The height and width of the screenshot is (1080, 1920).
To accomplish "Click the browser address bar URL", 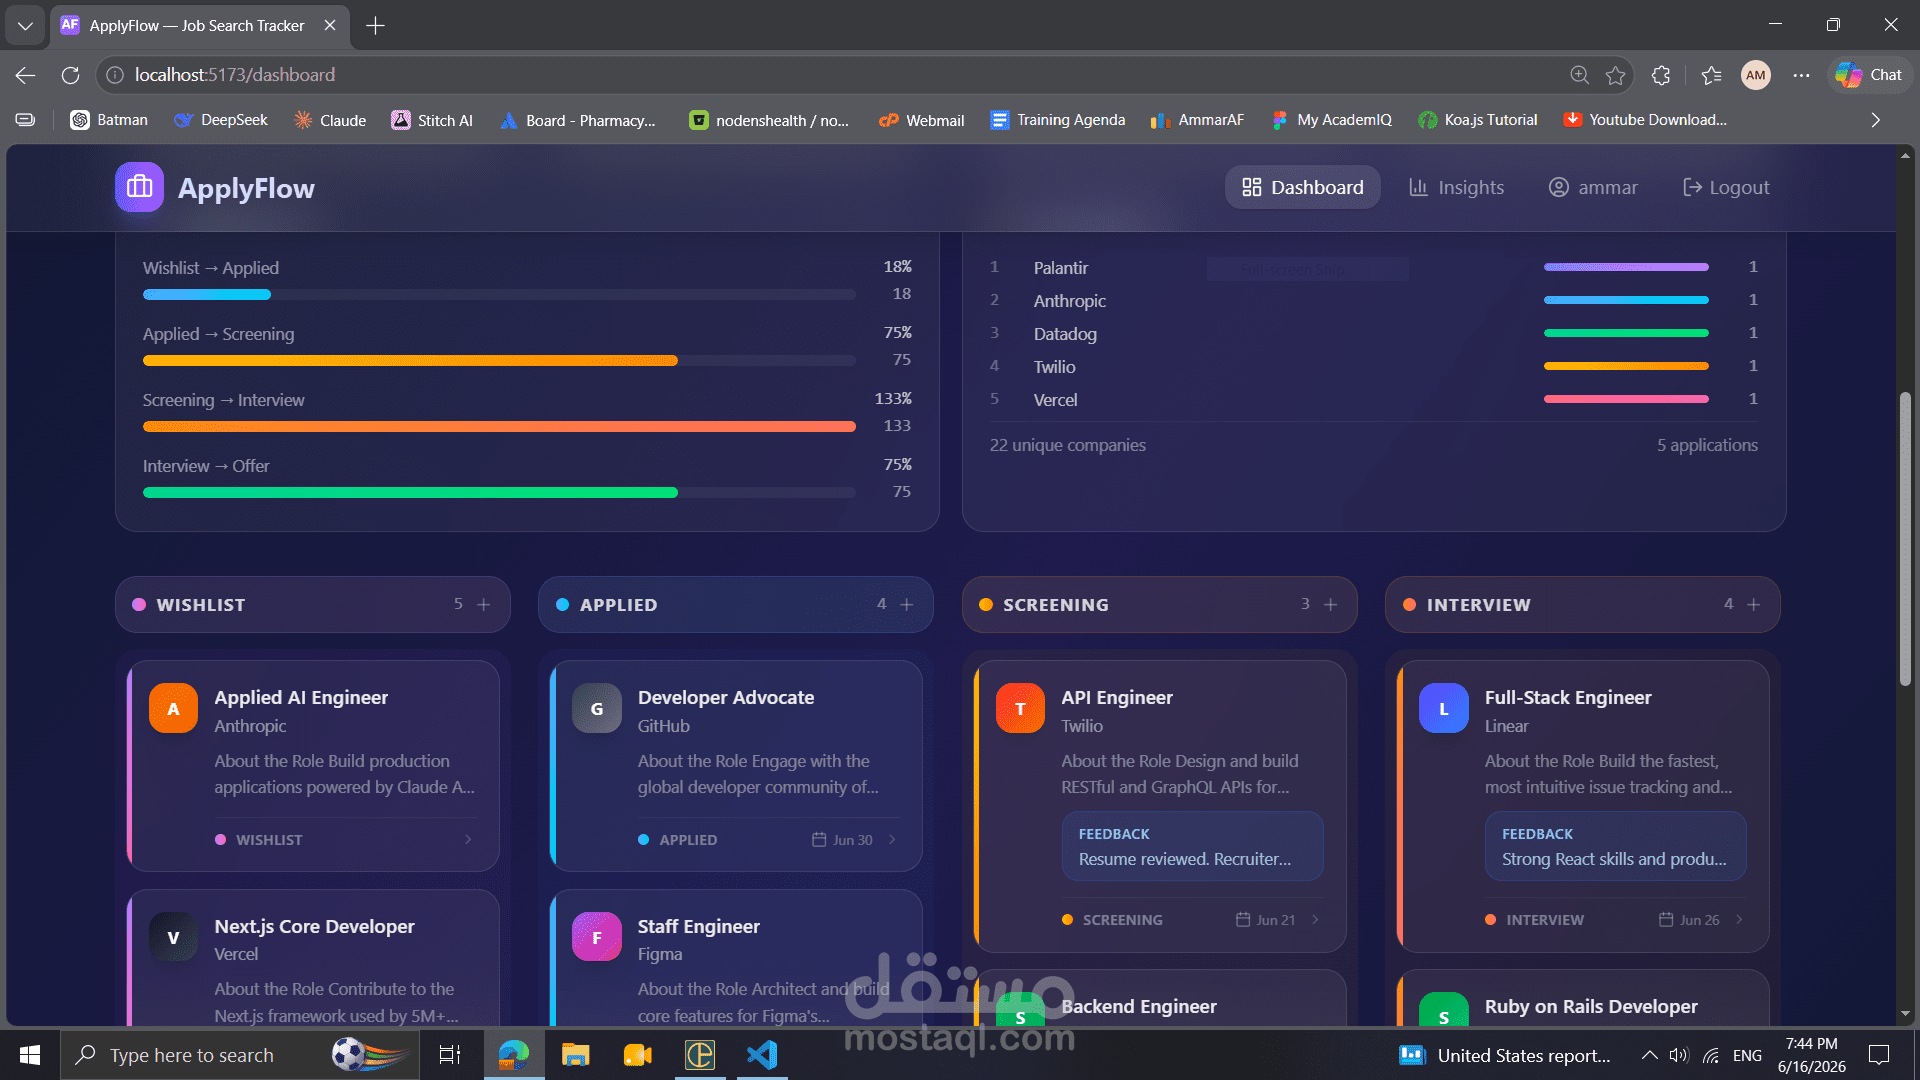I will 235,75.
